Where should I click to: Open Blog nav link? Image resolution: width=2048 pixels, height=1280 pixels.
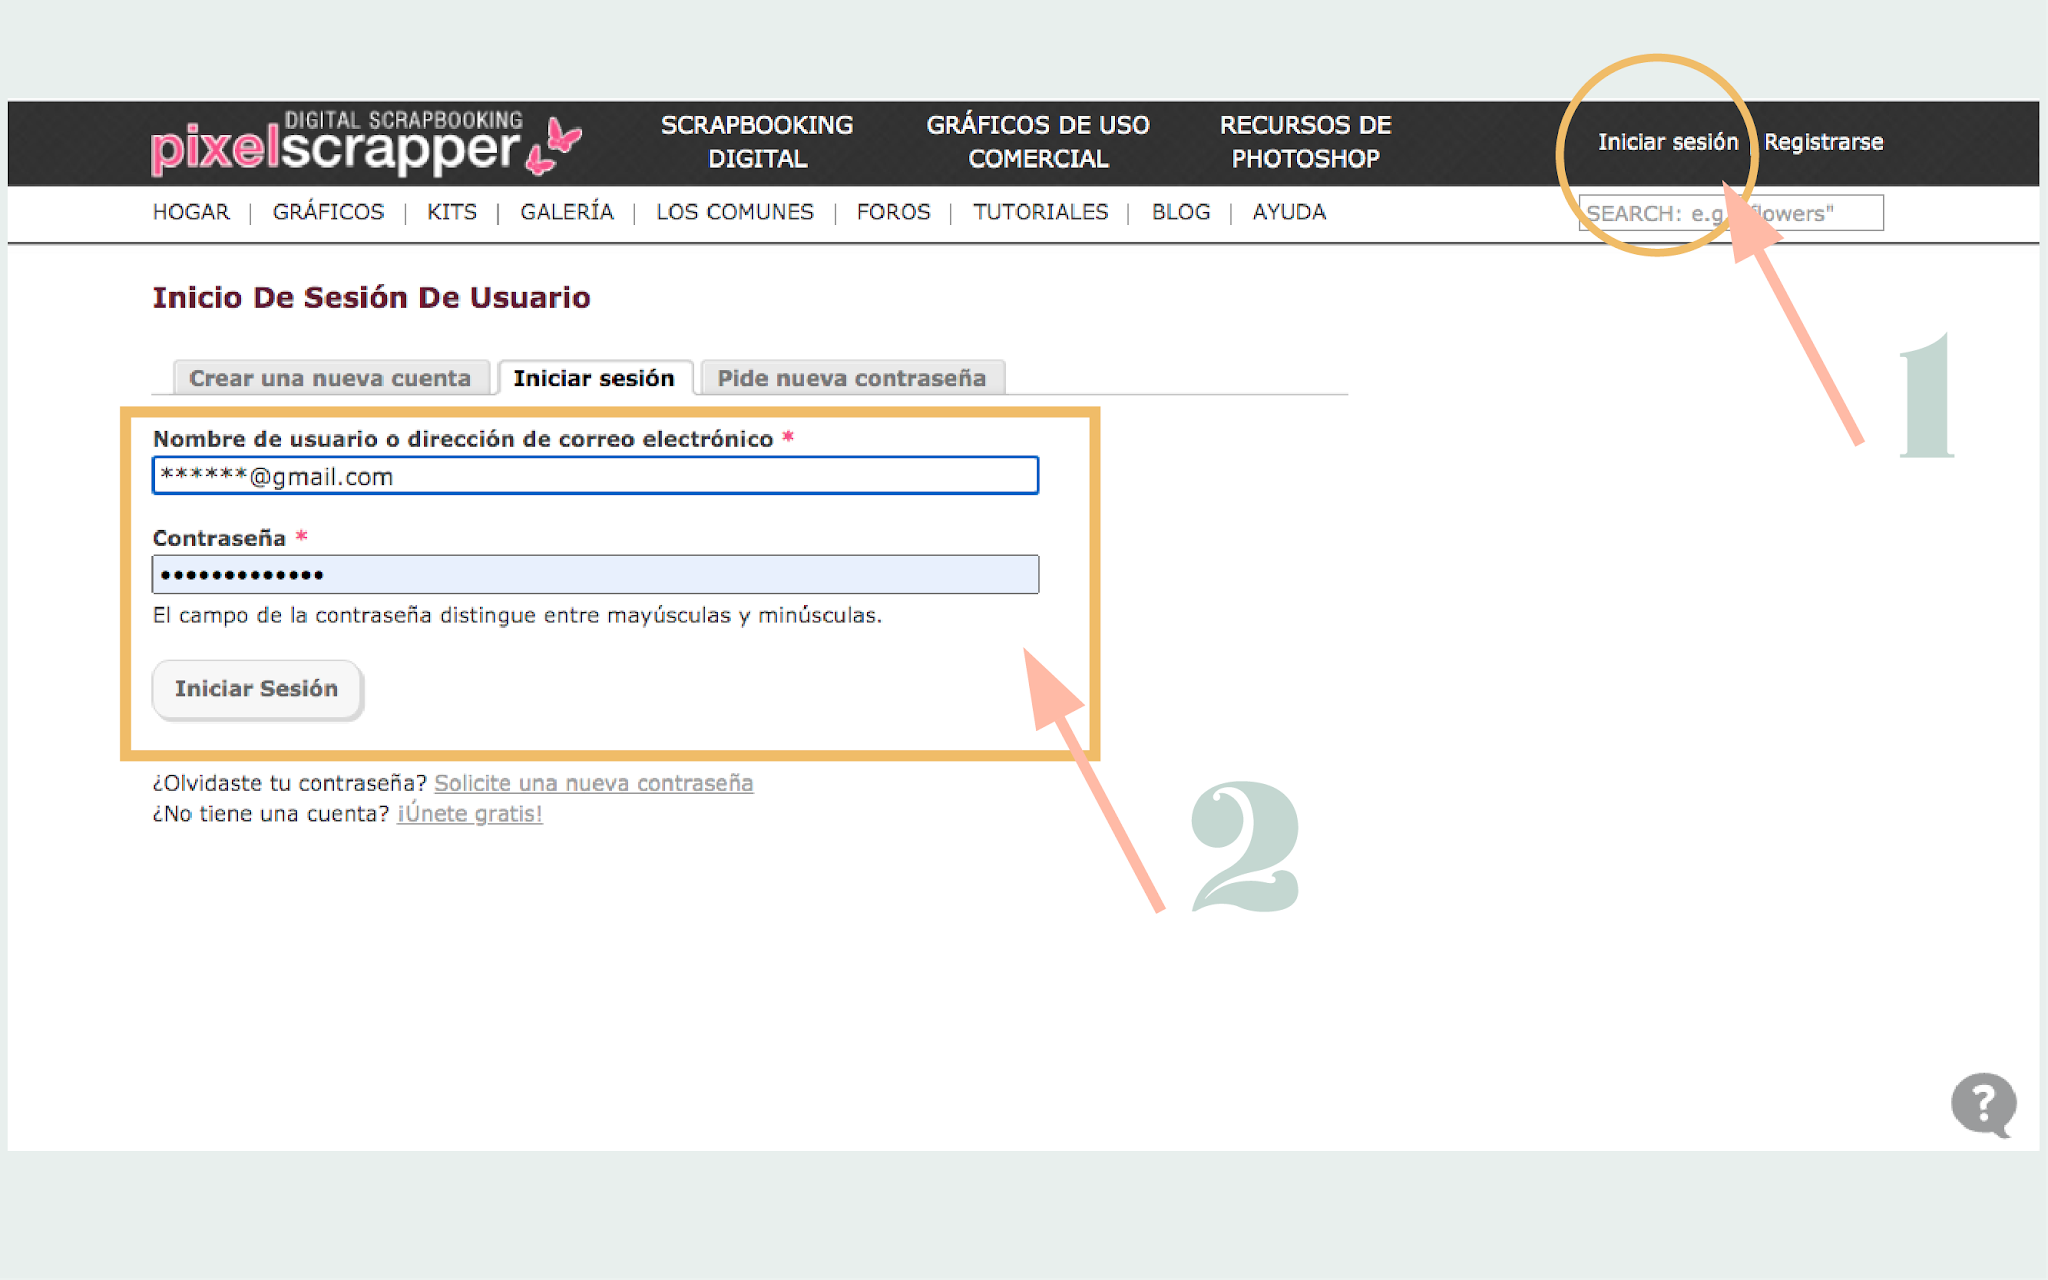[x=1181, y=212]
